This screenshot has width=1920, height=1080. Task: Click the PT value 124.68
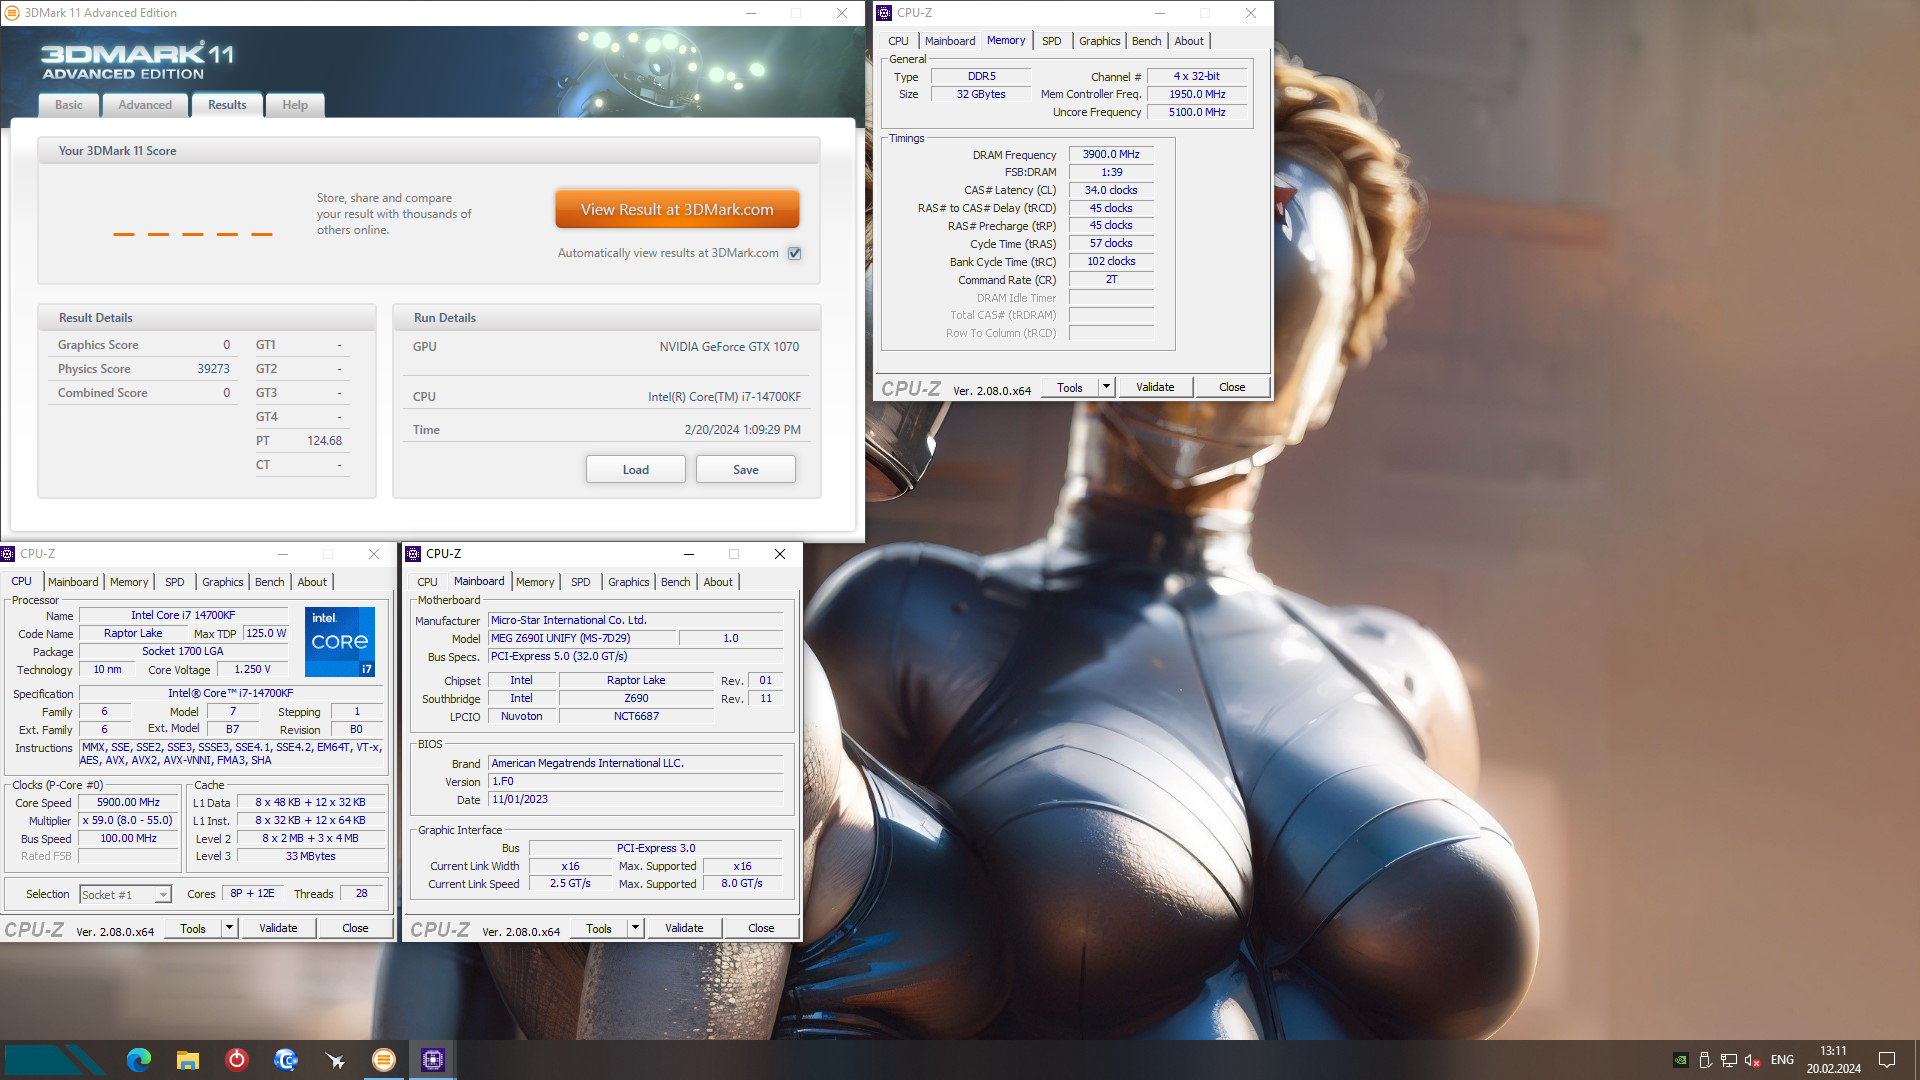tap(324, 441)
